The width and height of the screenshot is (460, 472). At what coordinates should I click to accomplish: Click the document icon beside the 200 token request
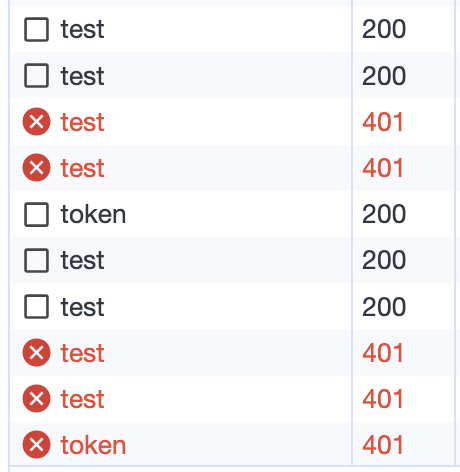37,214
